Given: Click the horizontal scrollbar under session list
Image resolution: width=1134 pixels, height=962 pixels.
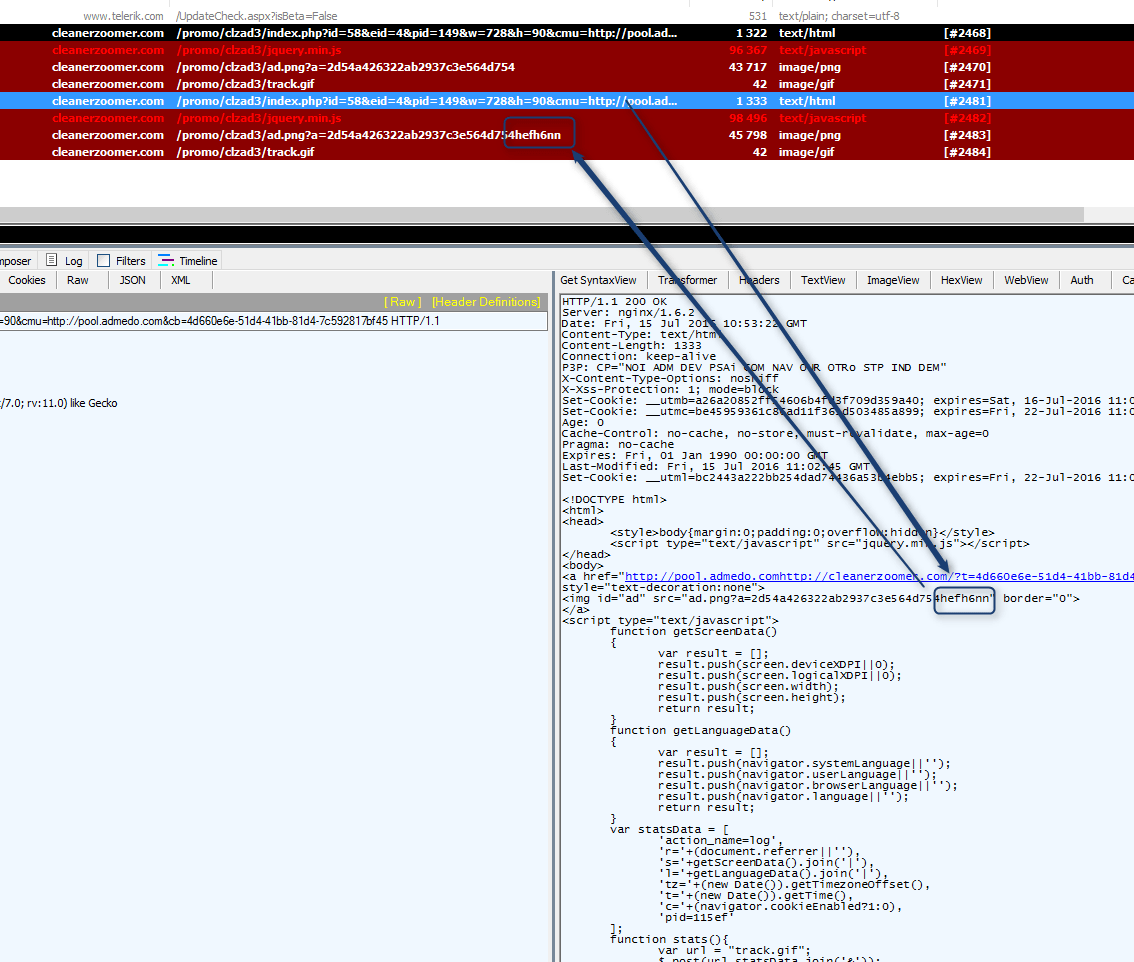Looking at the screenshot, I should point(541,215).
